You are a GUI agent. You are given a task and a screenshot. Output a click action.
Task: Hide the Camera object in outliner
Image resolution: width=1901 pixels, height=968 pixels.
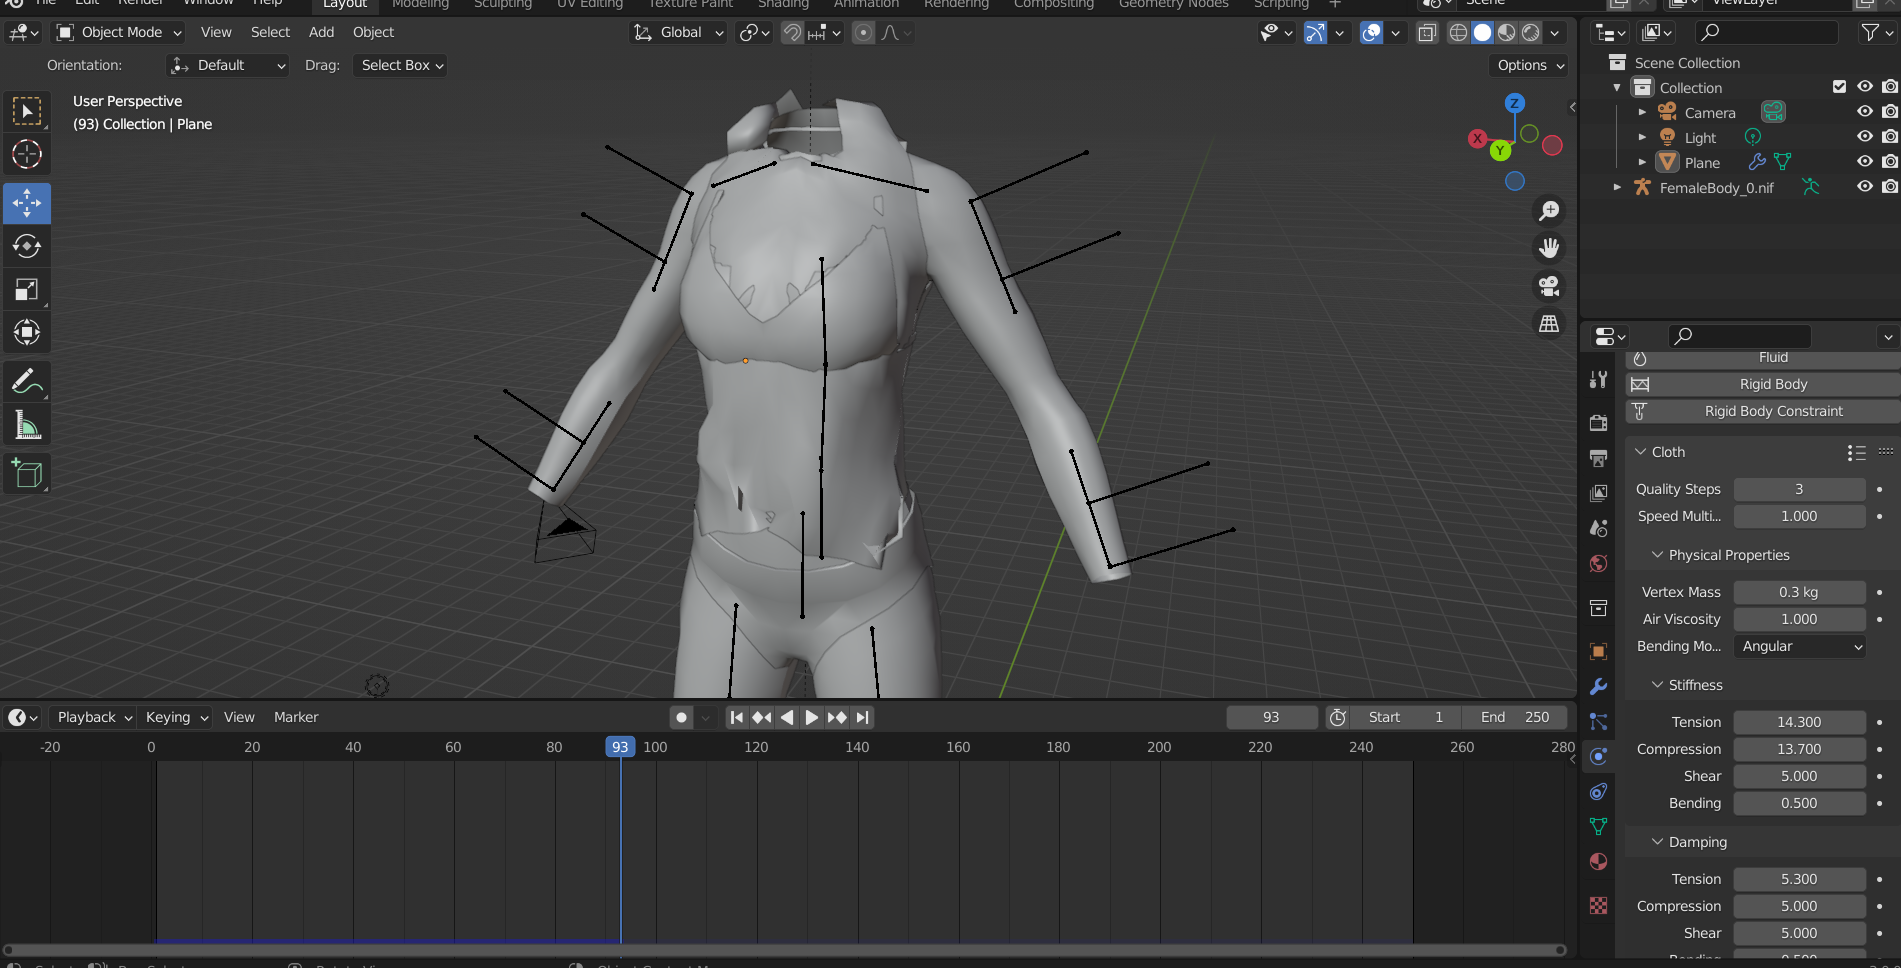1864,112
